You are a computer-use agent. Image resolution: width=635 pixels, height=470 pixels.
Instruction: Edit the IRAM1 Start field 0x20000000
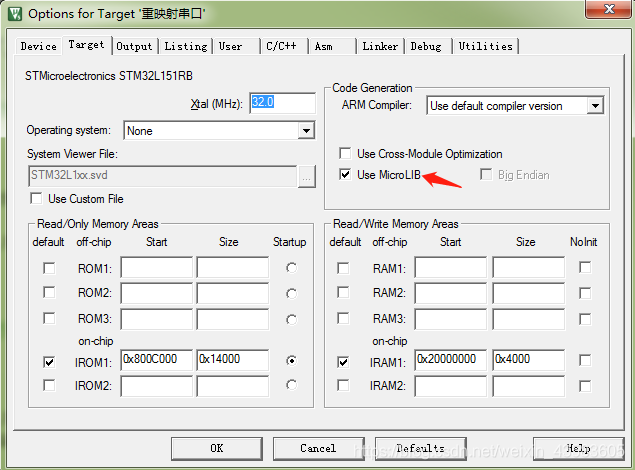[451, 360]
